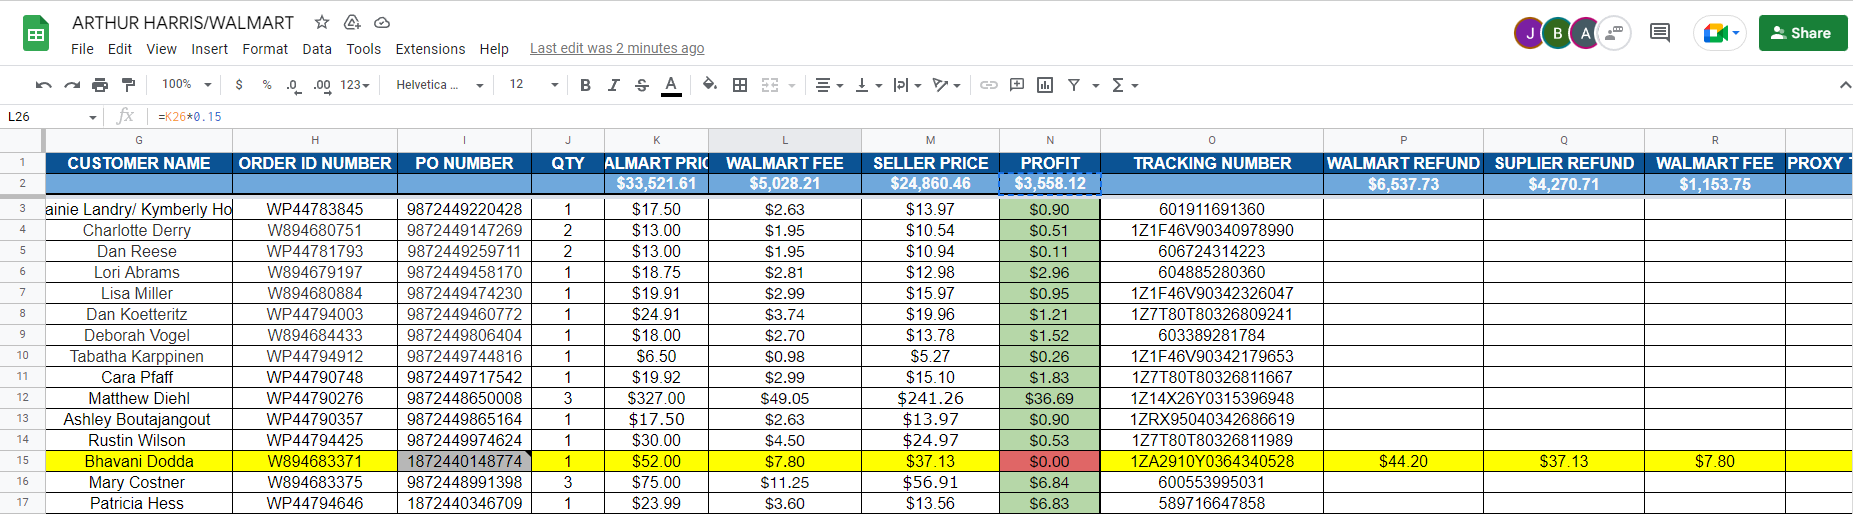Click the Name box showing L26

50,117
